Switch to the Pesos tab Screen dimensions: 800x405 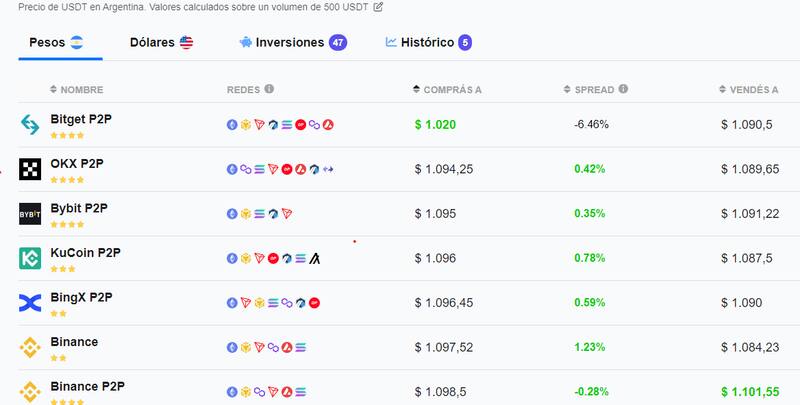[55, 43]
